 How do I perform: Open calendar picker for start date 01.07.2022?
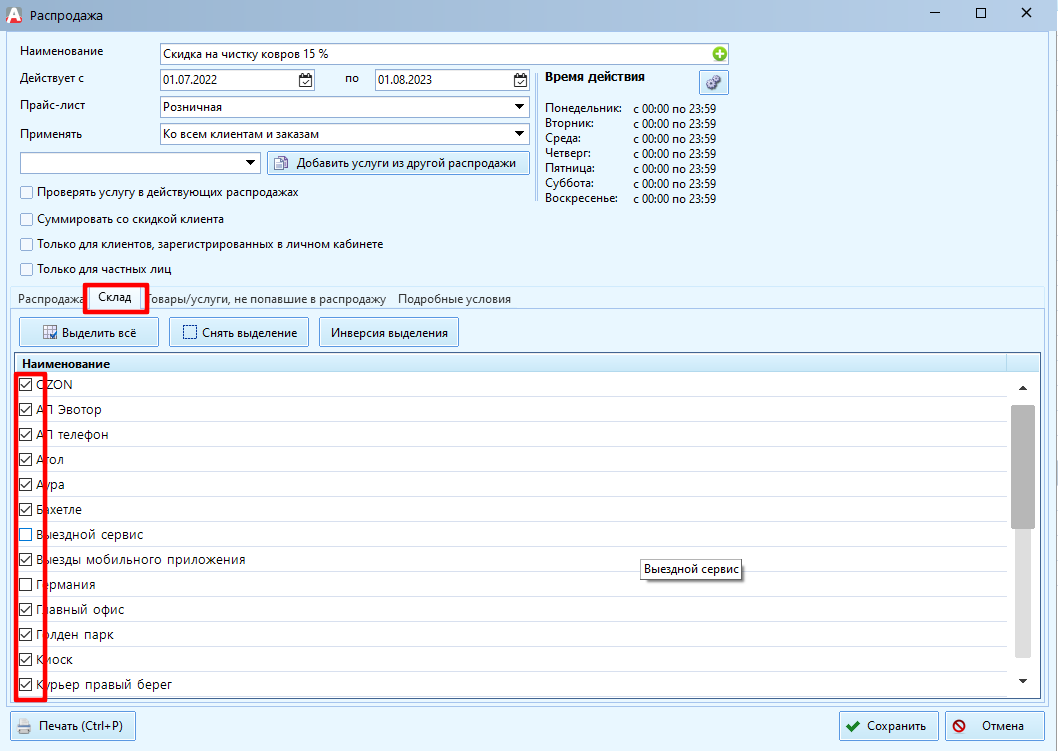[306, 80]
